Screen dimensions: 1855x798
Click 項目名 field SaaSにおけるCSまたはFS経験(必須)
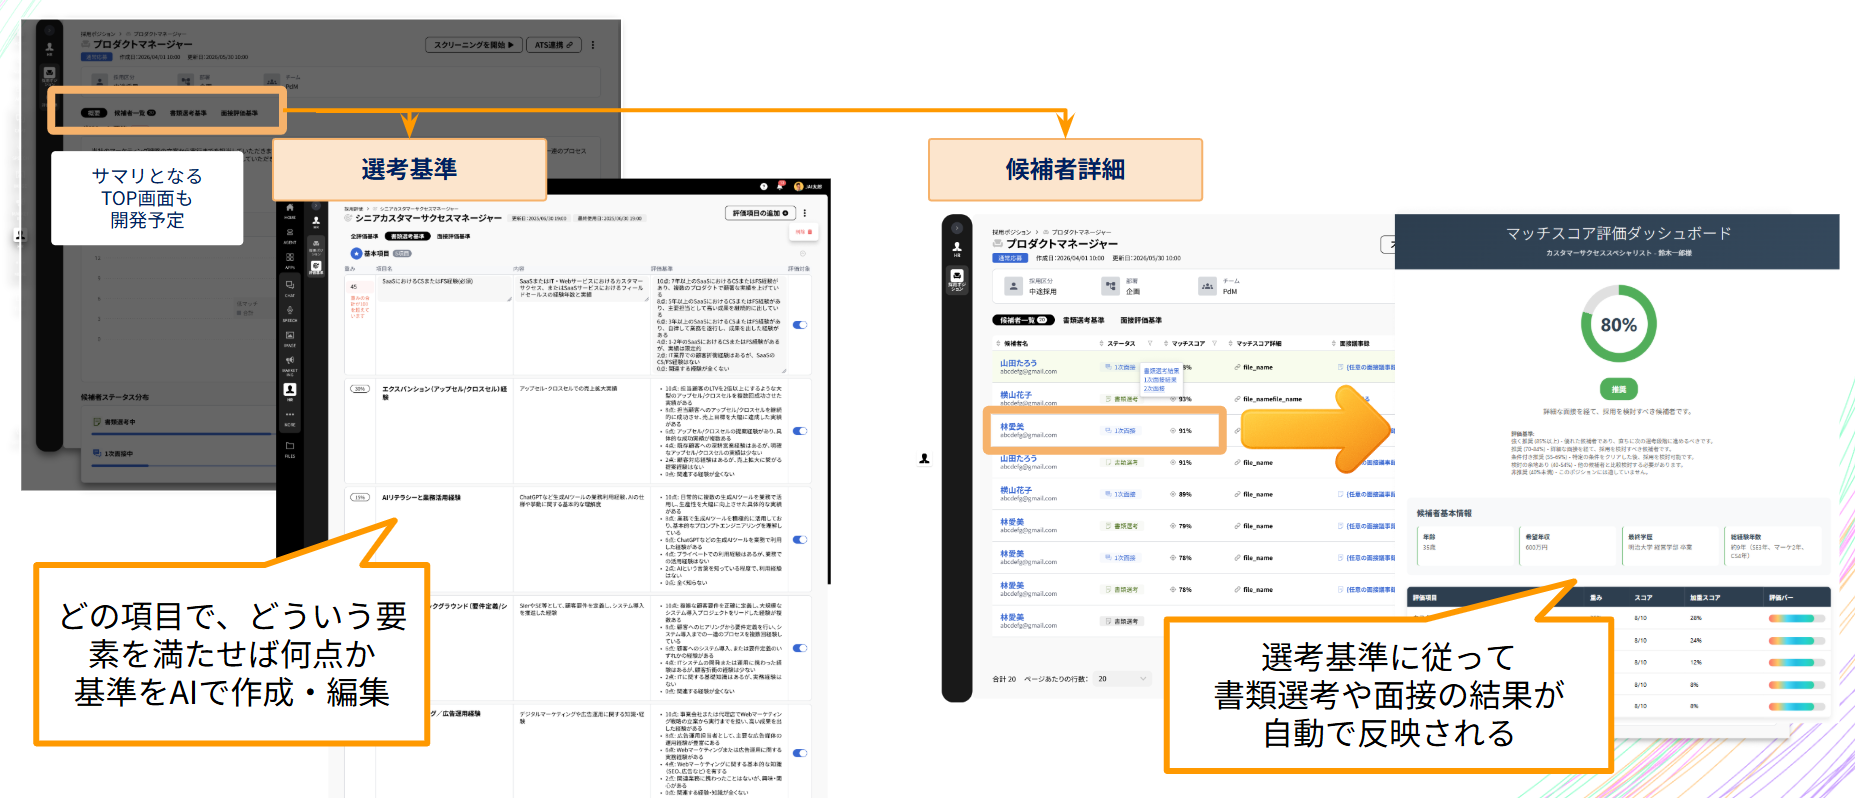point(444,288)
